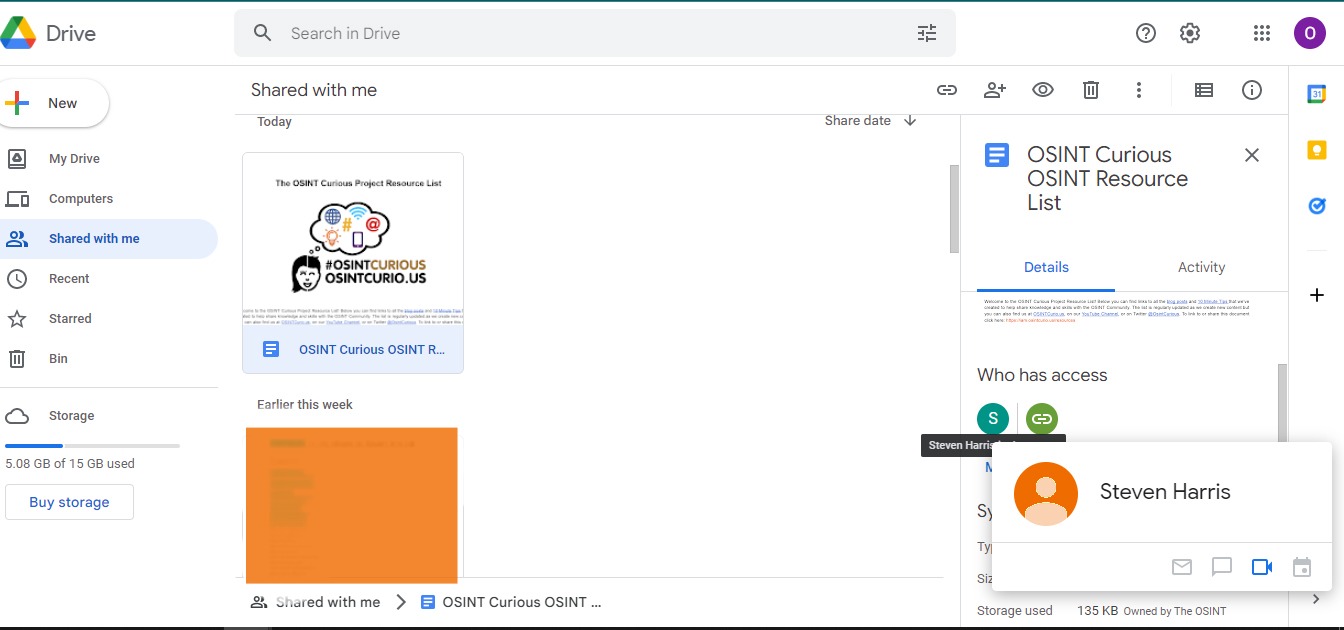This screenshot has width=1344, height=630.
Task: Click the Preview eye icon
Action: (x=1043, y=90)
